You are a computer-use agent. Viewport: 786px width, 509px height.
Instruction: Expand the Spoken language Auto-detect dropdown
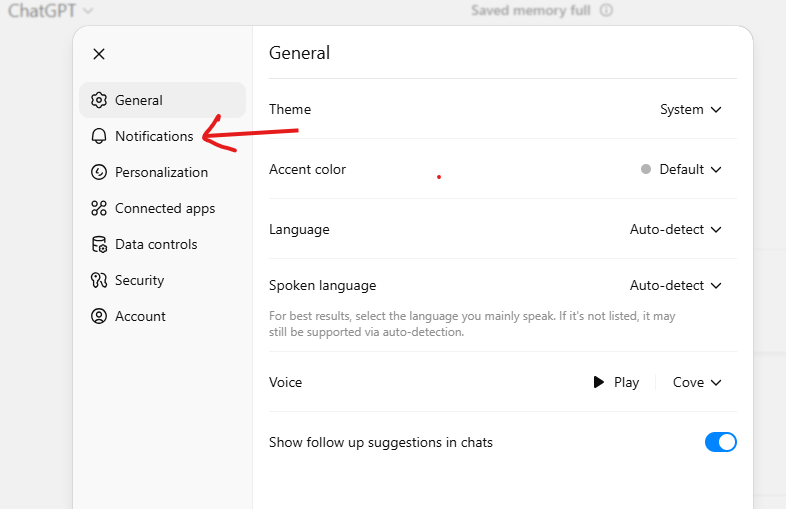(x=675, y=285)
